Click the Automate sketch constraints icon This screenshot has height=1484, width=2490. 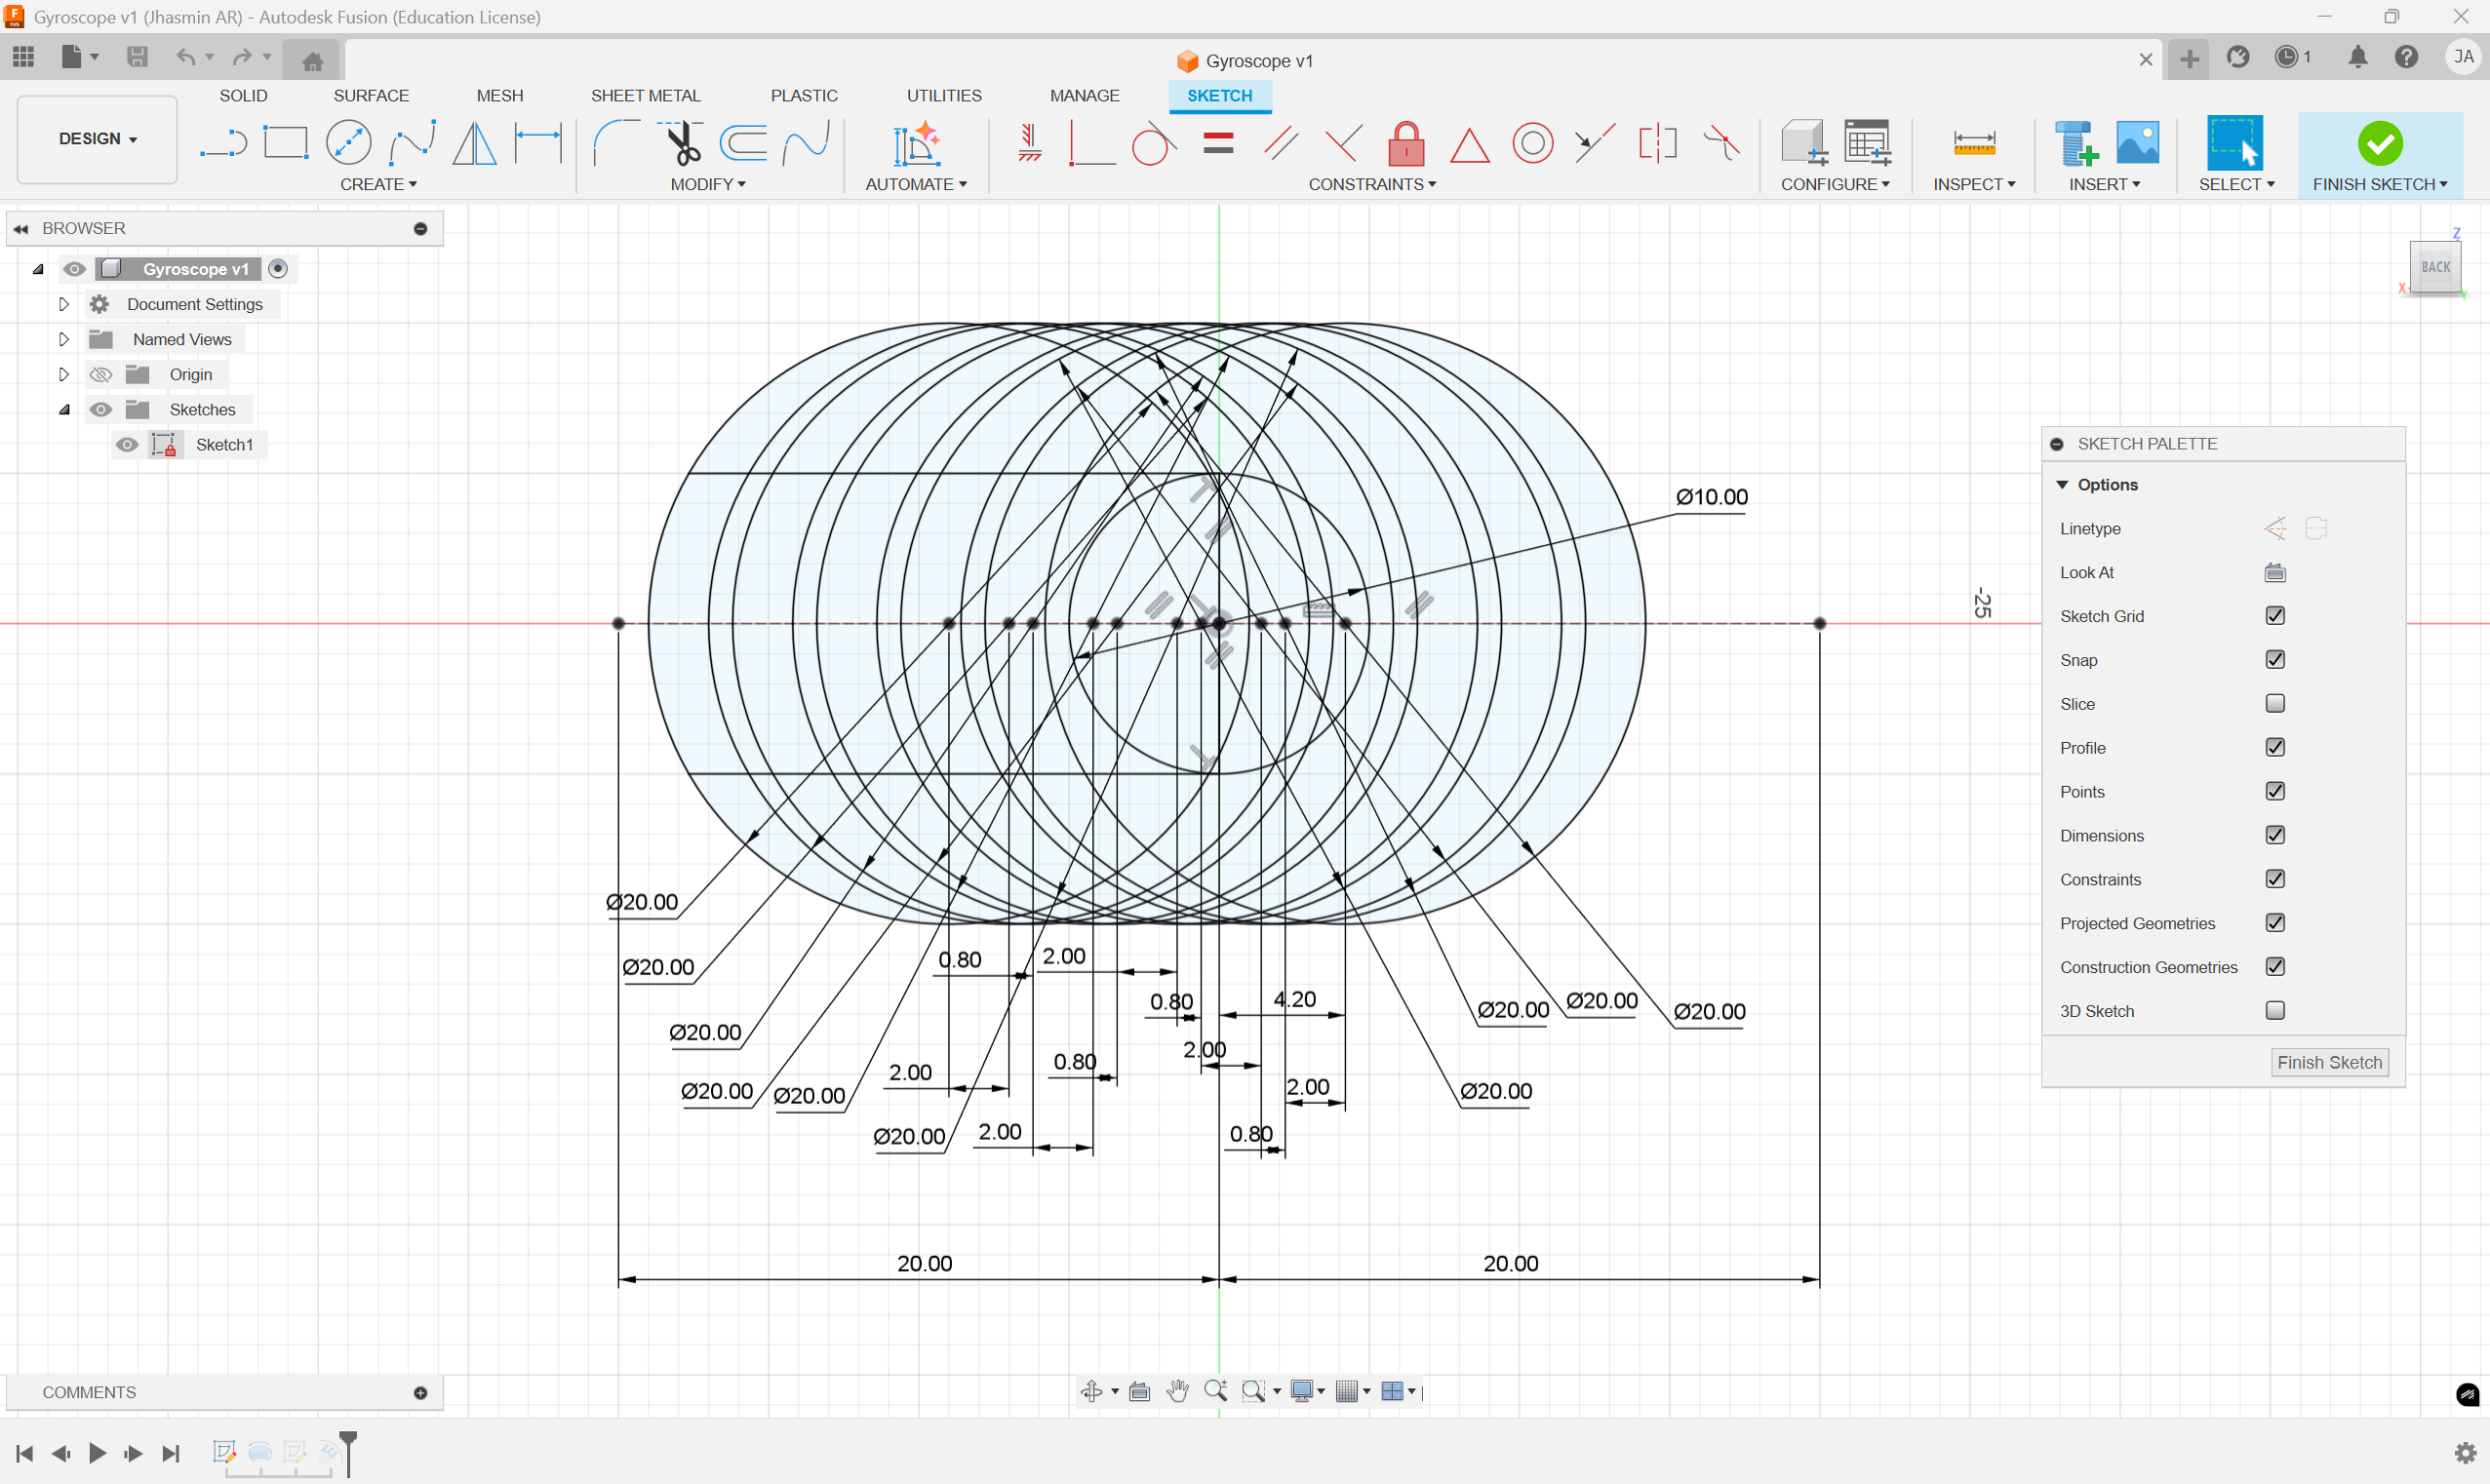pos(916,143)
